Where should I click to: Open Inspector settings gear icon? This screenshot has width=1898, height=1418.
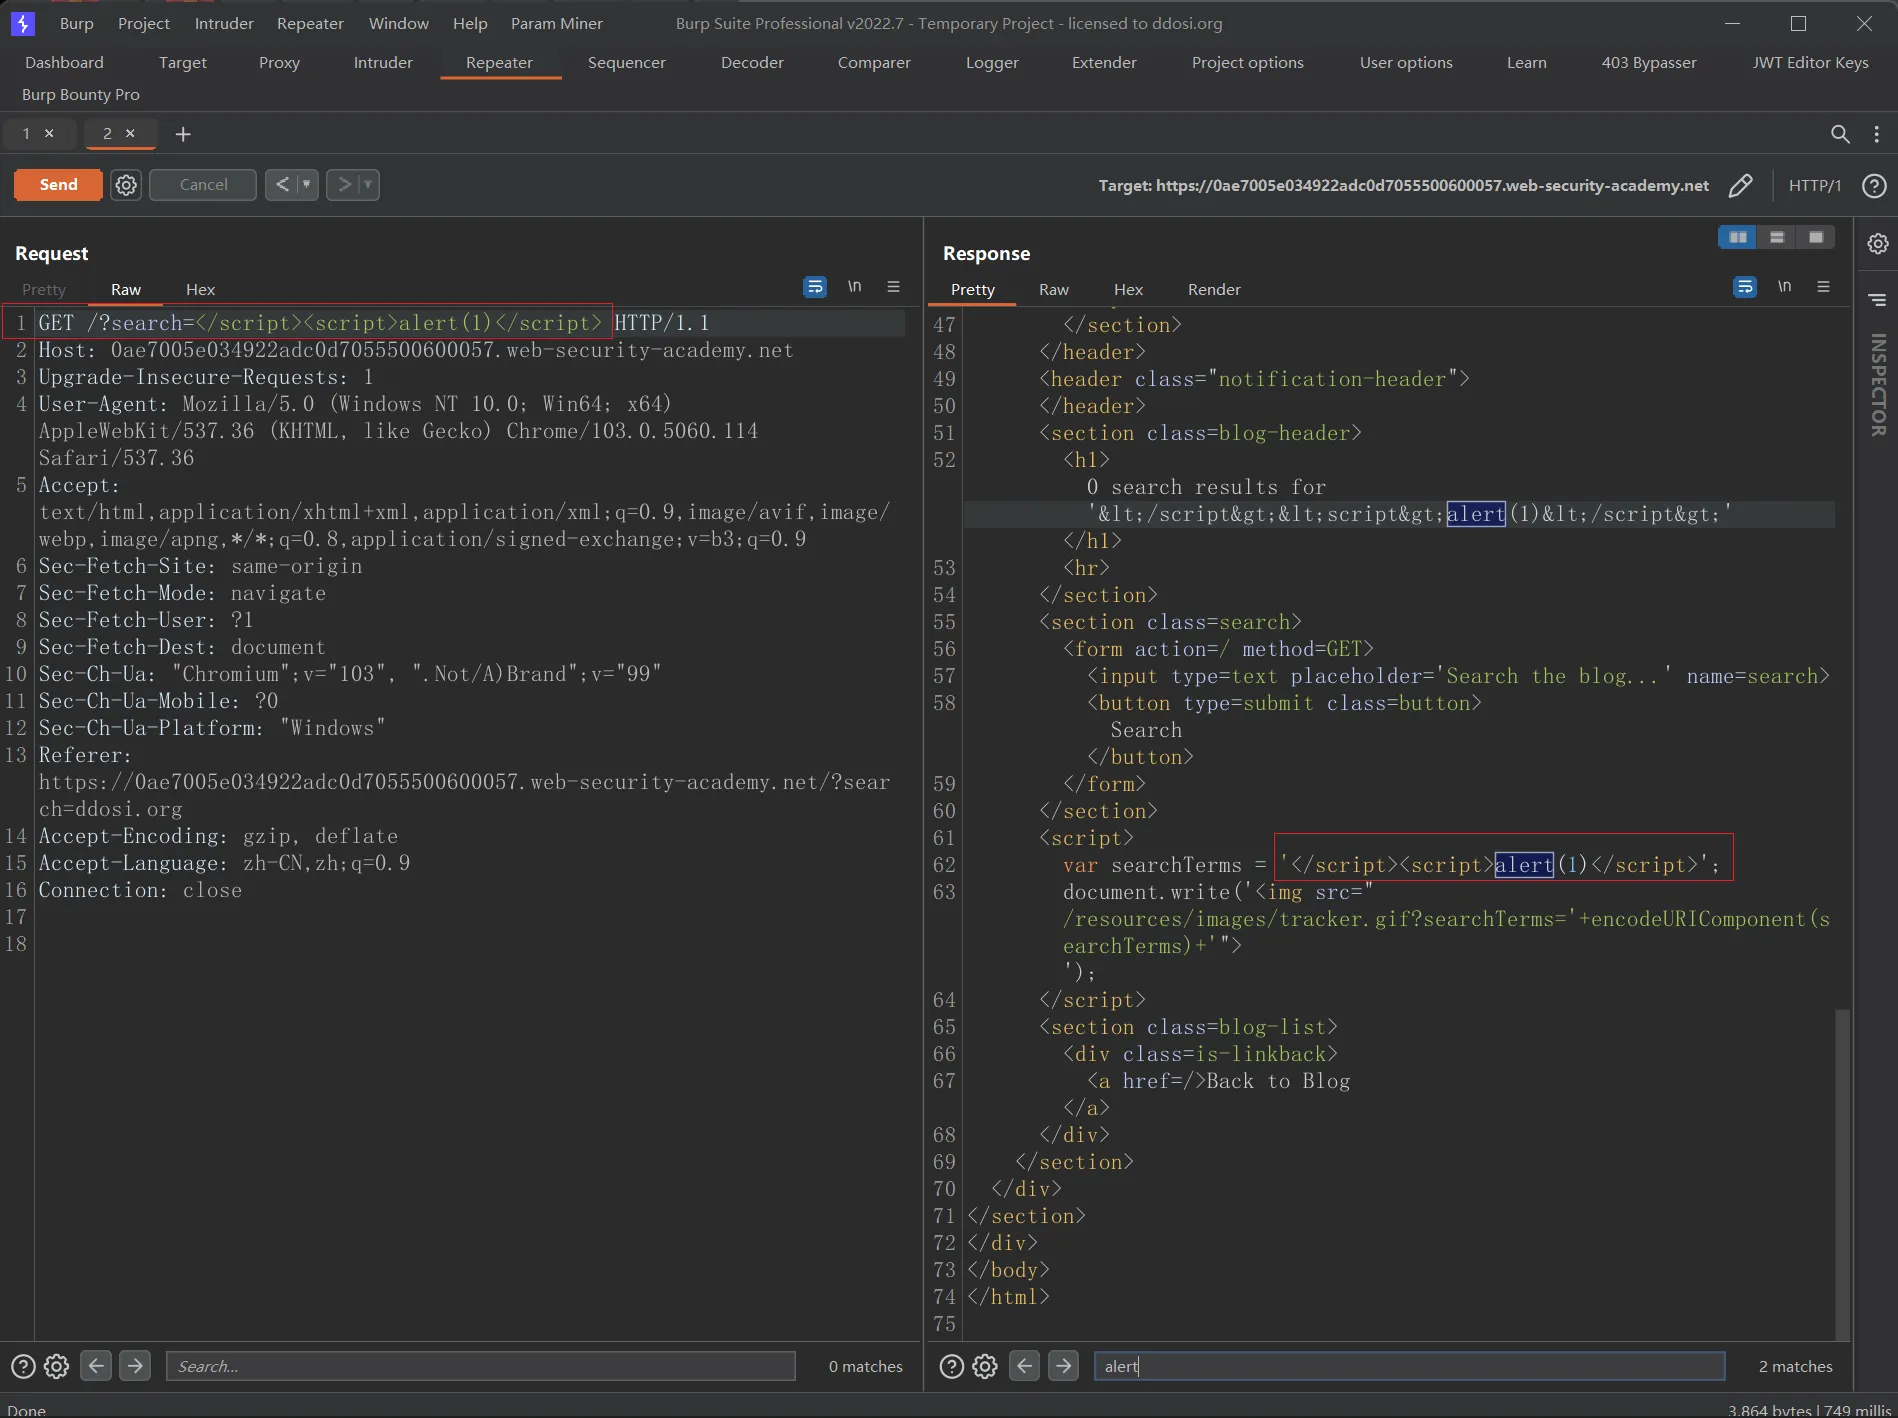click(1877, 244)
